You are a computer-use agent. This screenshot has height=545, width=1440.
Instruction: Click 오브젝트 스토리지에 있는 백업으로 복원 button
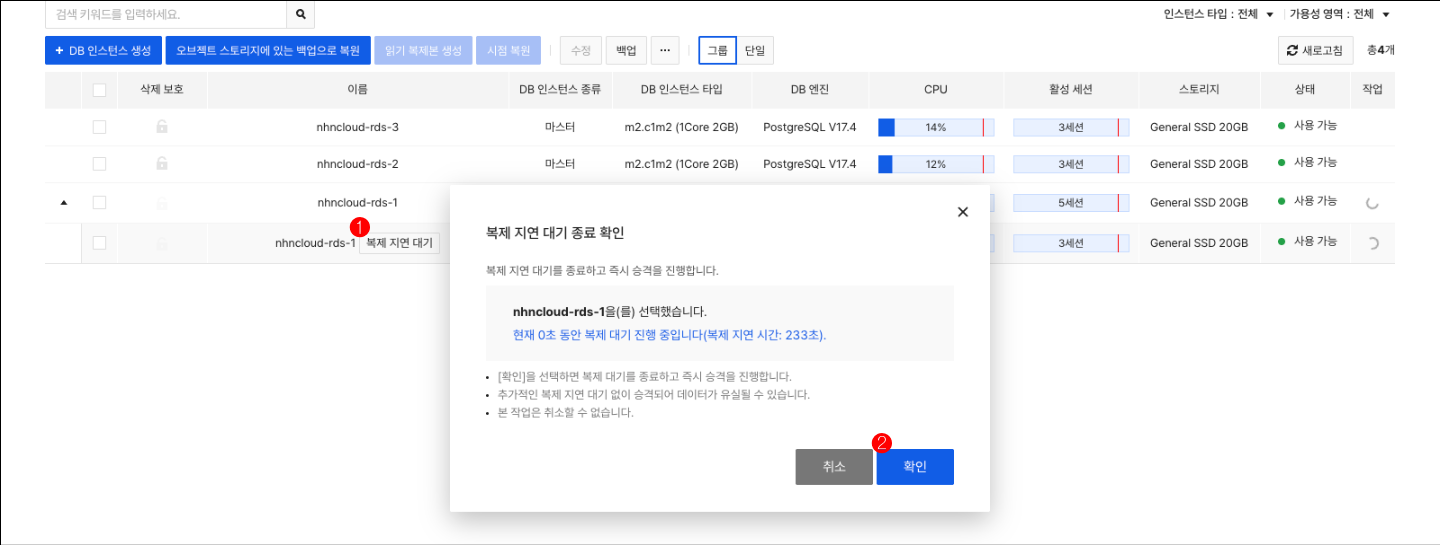268,50
